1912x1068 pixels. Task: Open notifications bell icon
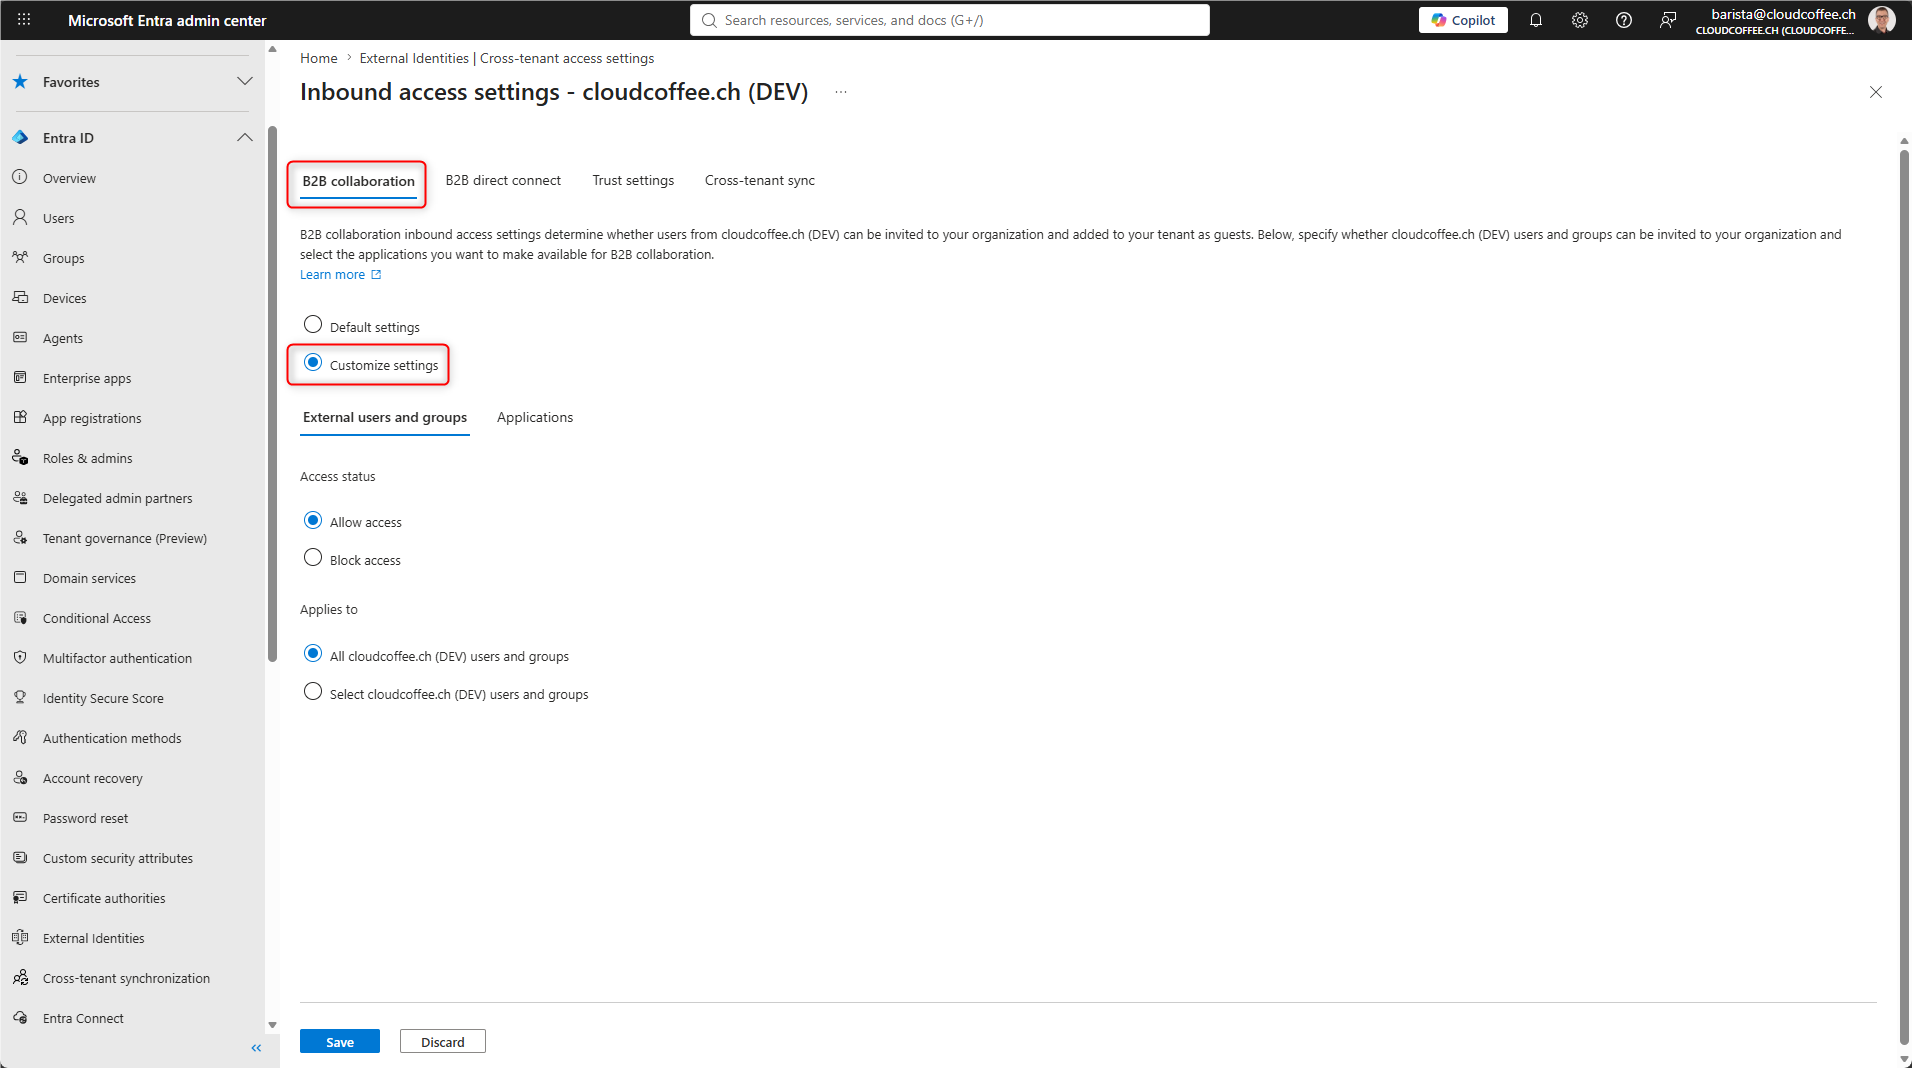pyautogui.click(x=1536, y=20)
